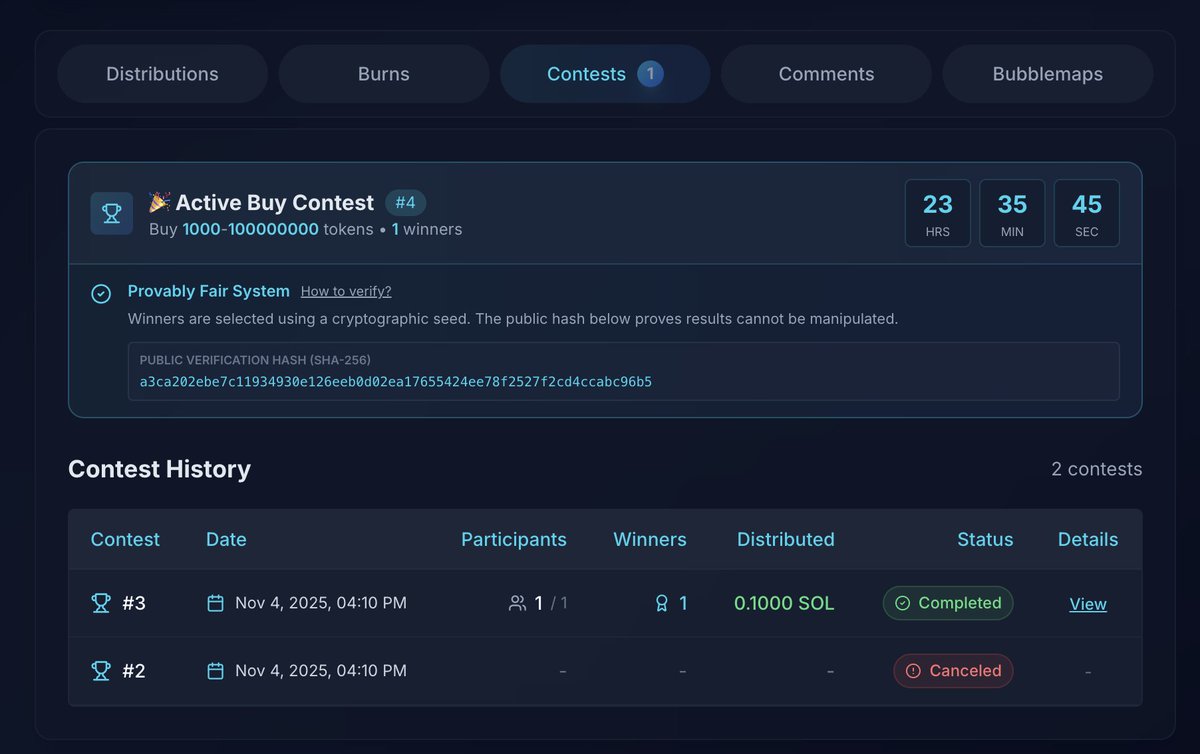The image size is (1200, 754).
Task: Select the party popper emoji in the contest title
Action: 158,201
